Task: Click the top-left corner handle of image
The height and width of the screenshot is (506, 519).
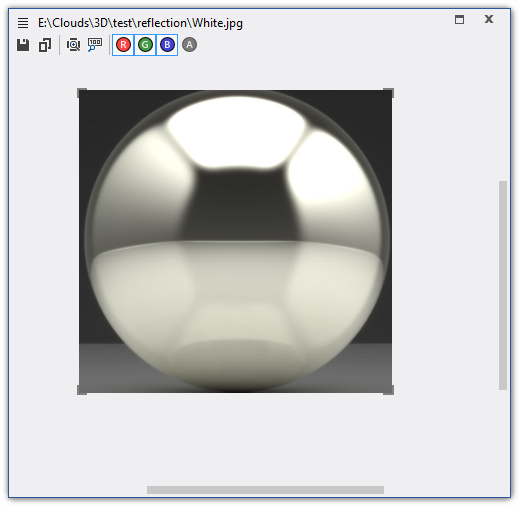Action: 82,93
